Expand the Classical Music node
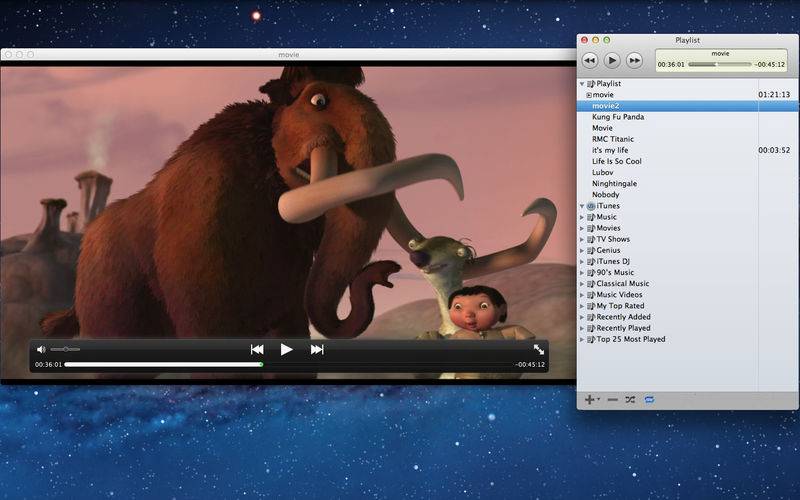Image resolution: width=800 pixels, height=500 pixels. click(x=582, y=284)
